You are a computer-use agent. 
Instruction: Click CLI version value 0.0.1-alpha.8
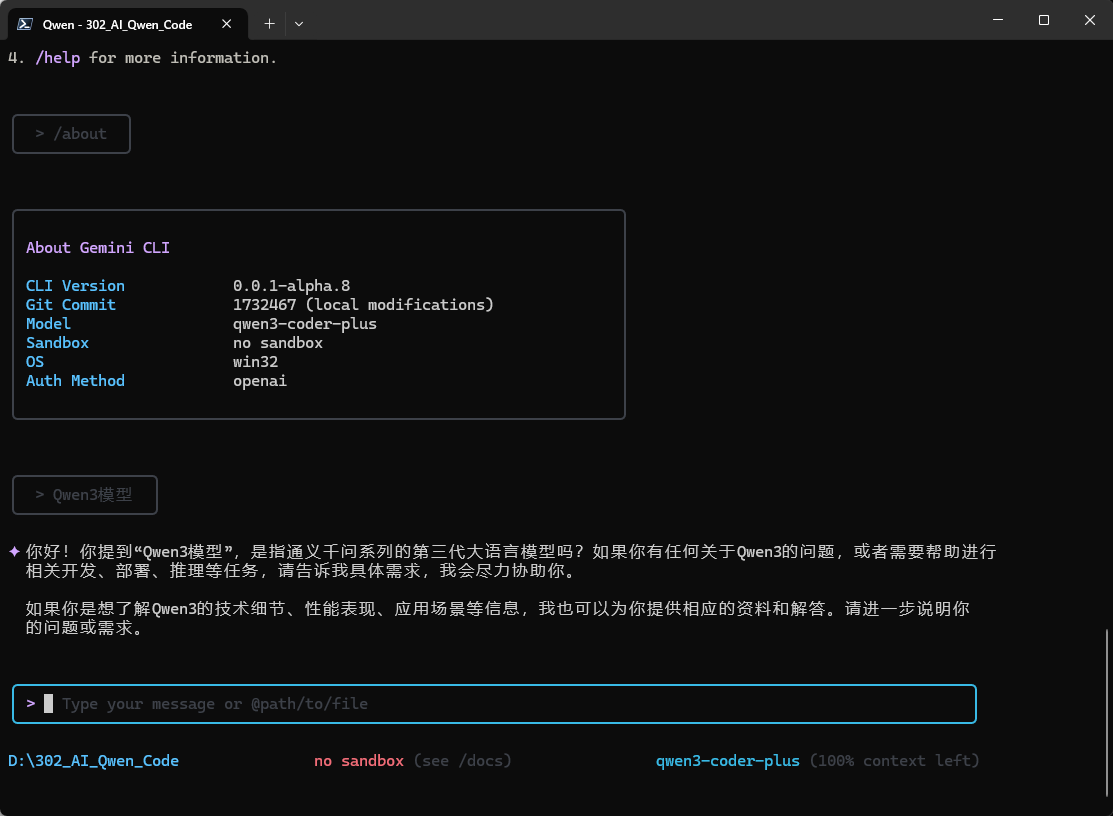point(292,286)
